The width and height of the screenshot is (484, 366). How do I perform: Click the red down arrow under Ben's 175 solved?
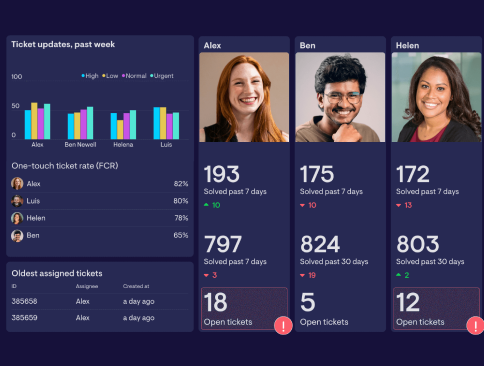(x=302, y=205)
